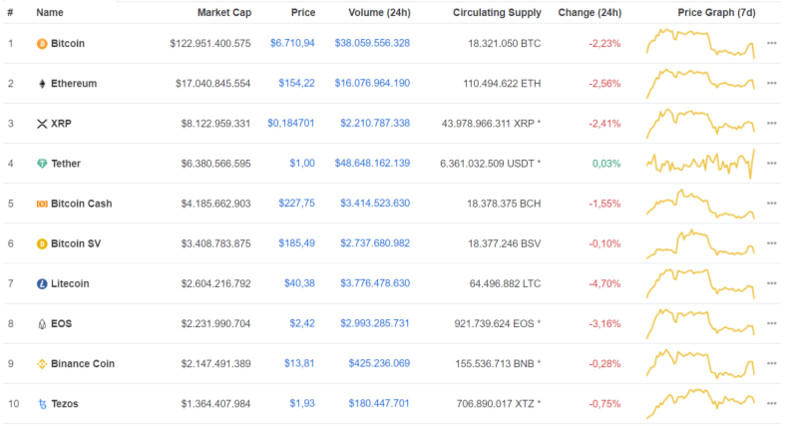798x426 pixels.
Task: Sort table by Change (24h) column header
Action: [x=589, y=13]
